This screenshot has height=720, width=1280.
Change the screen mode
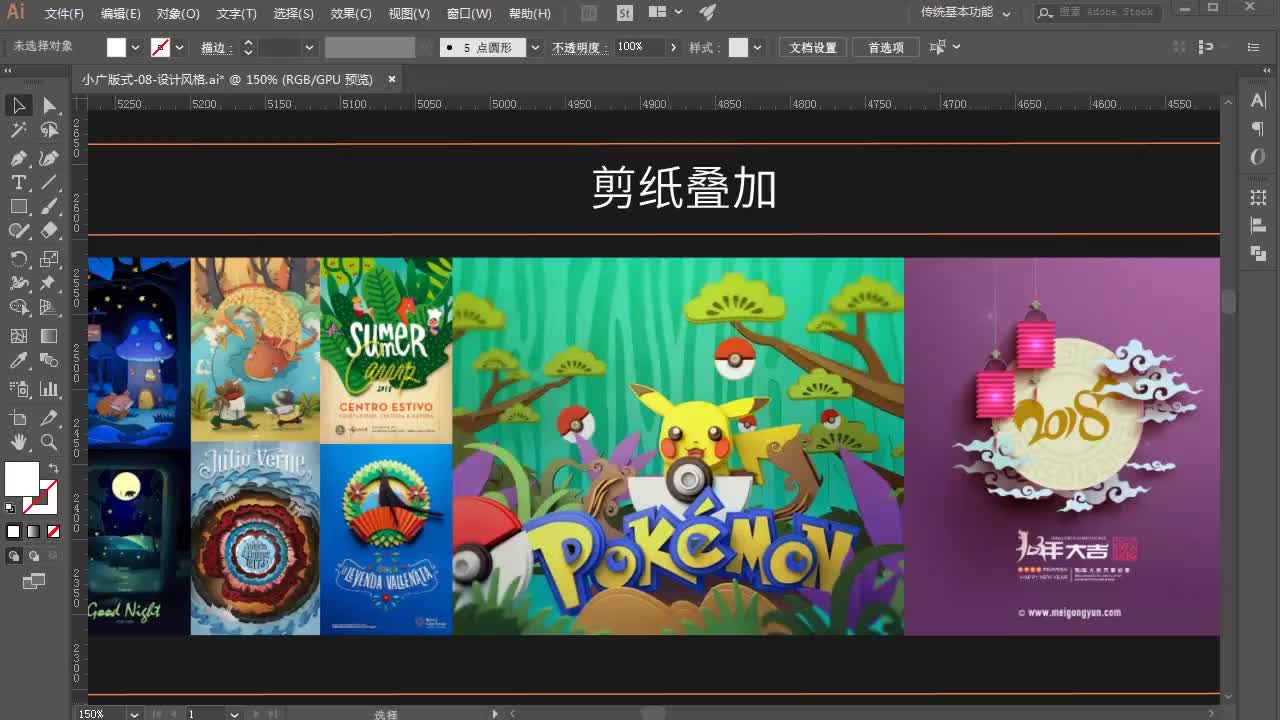[x=33, y=581]
